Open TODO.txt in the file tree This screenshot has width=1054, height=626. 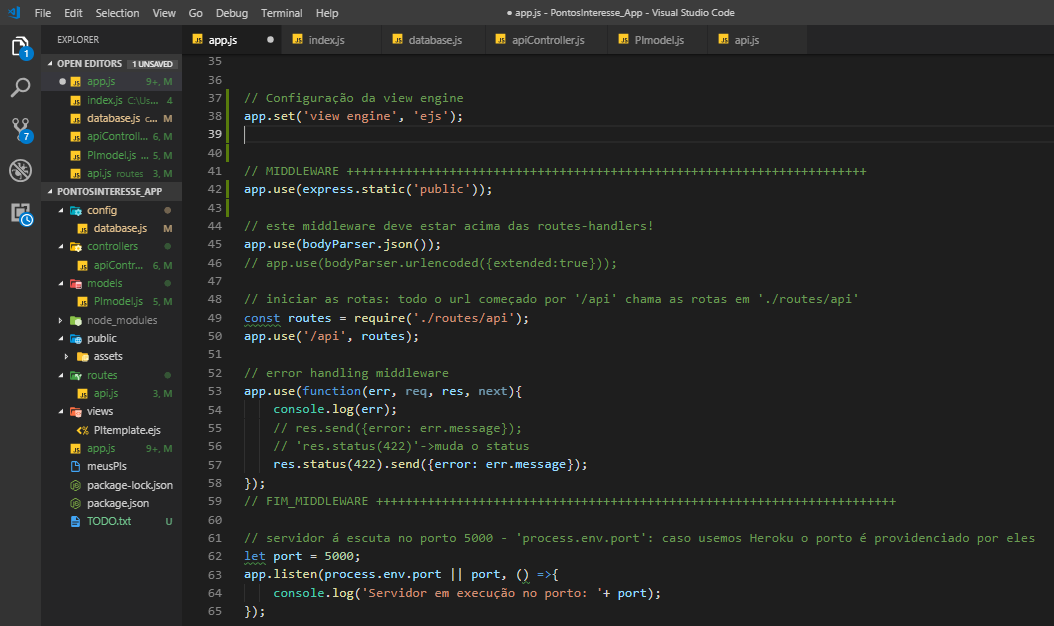108,521
